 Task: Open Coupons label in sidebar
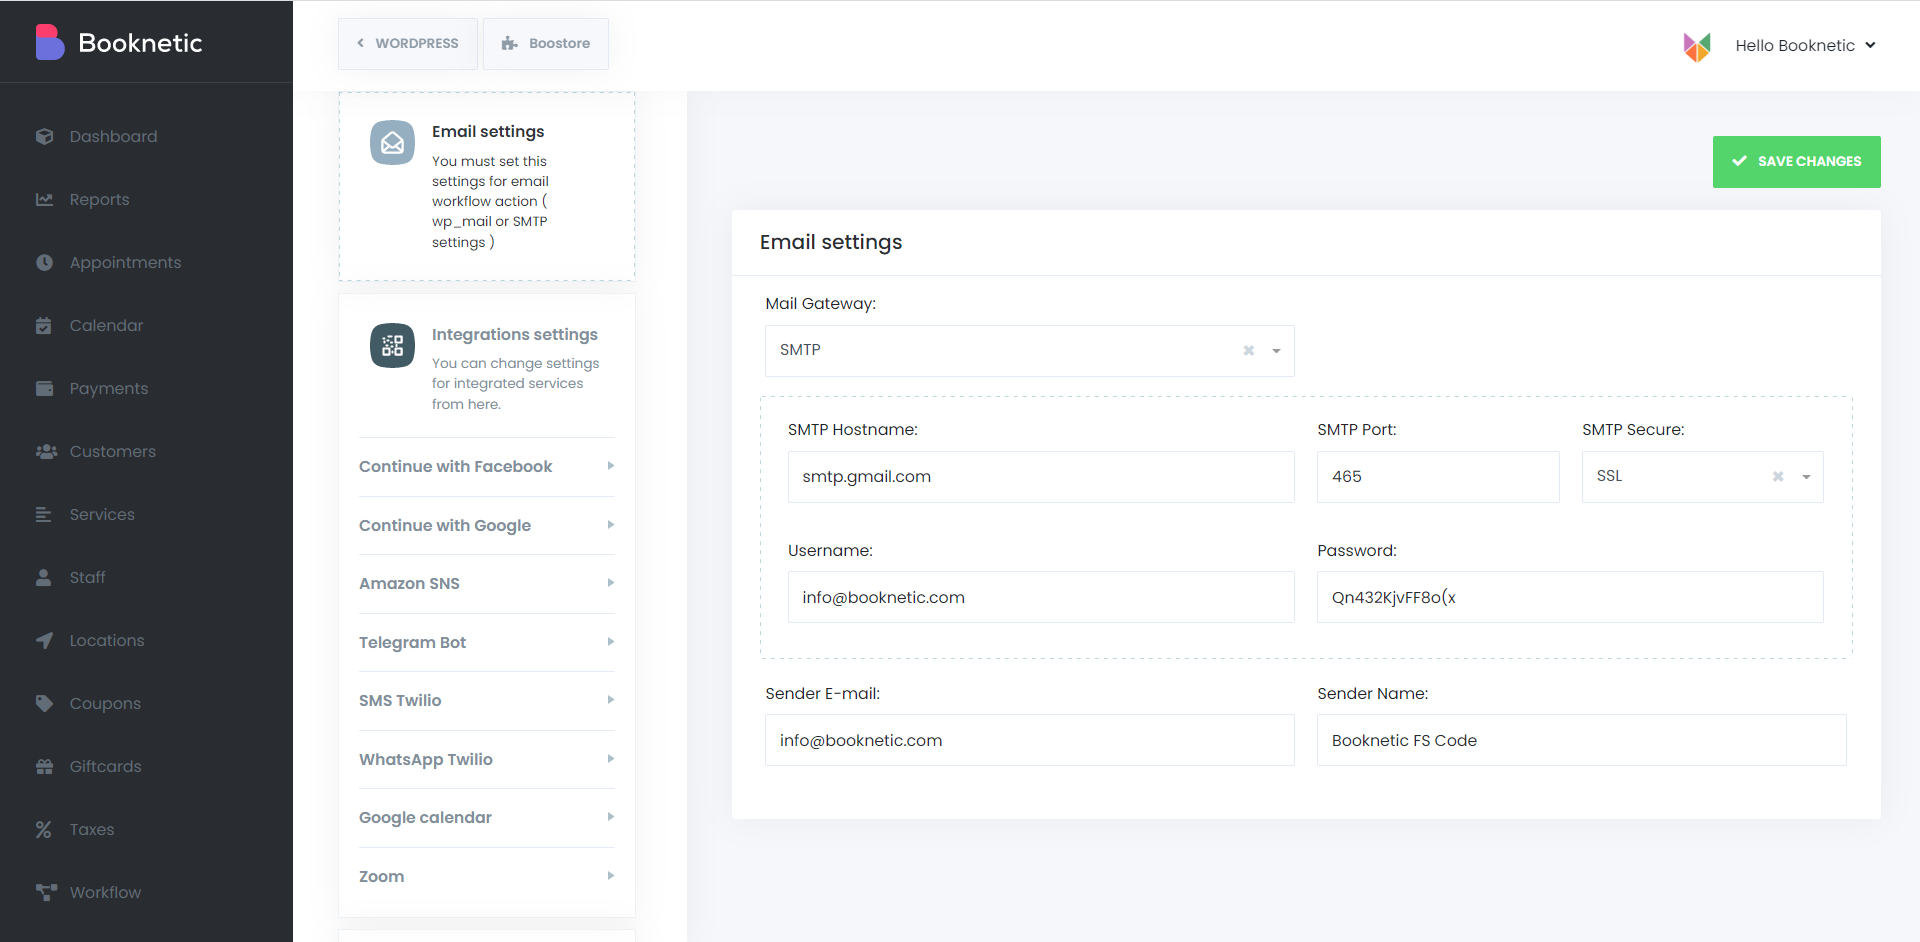(105, 703)
